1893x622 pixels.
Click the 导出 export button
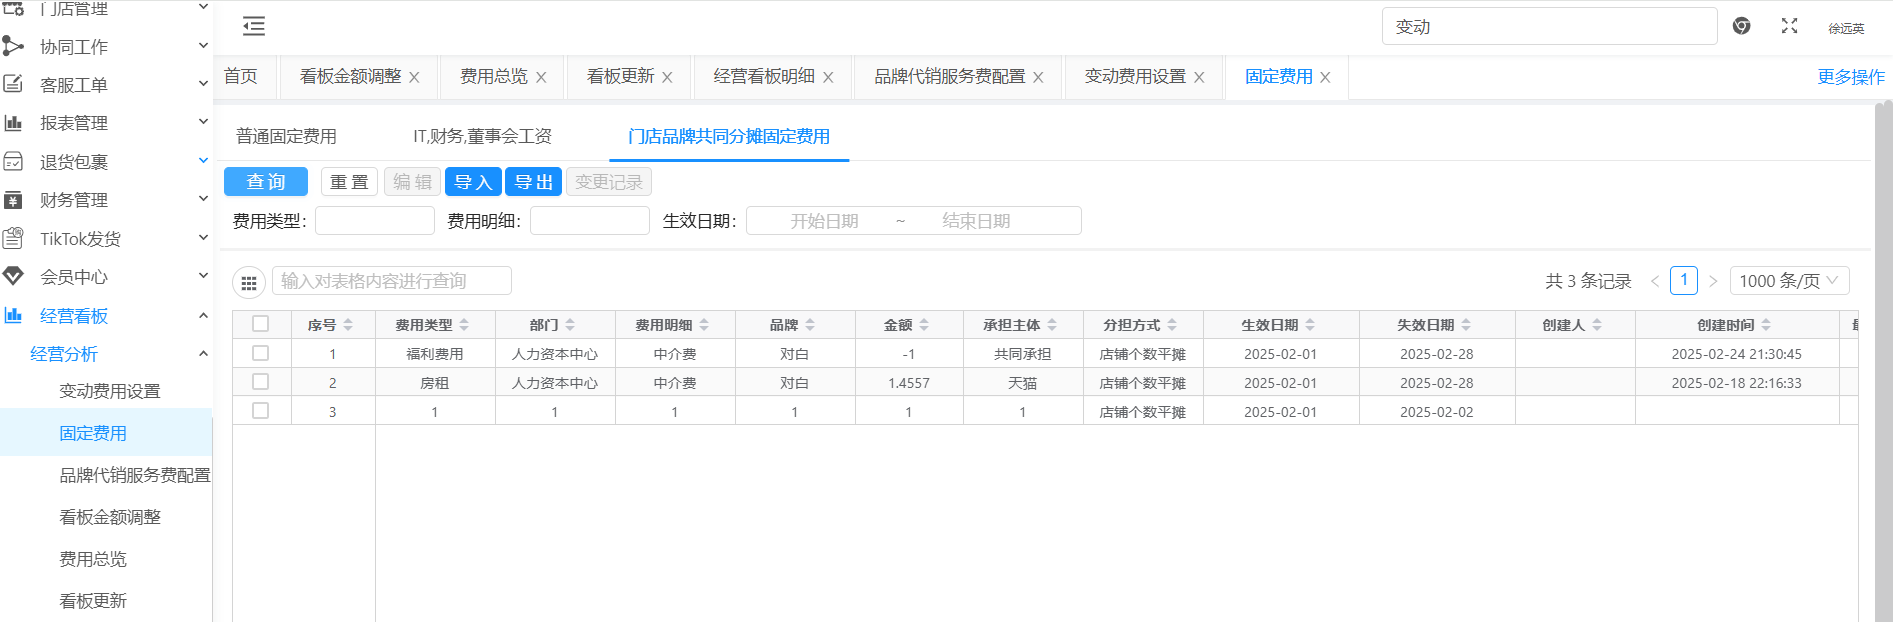(533, 182)
